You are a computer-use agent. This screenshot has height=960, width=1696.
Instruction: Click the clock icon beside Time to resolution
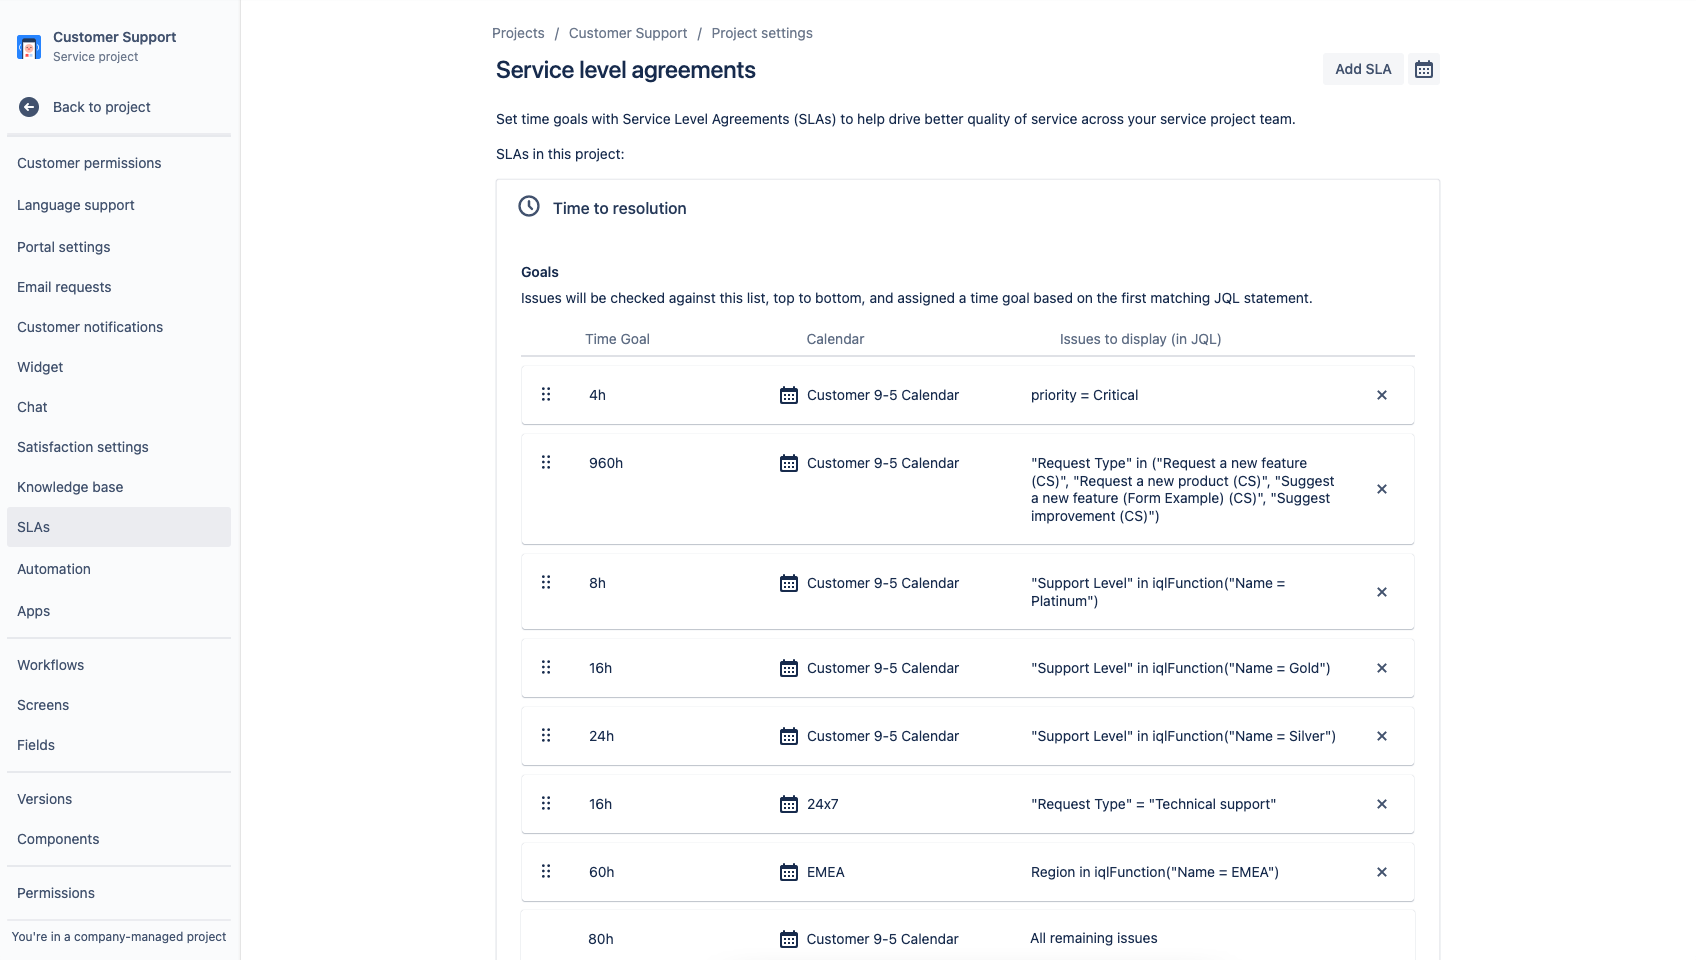point(527,208)
